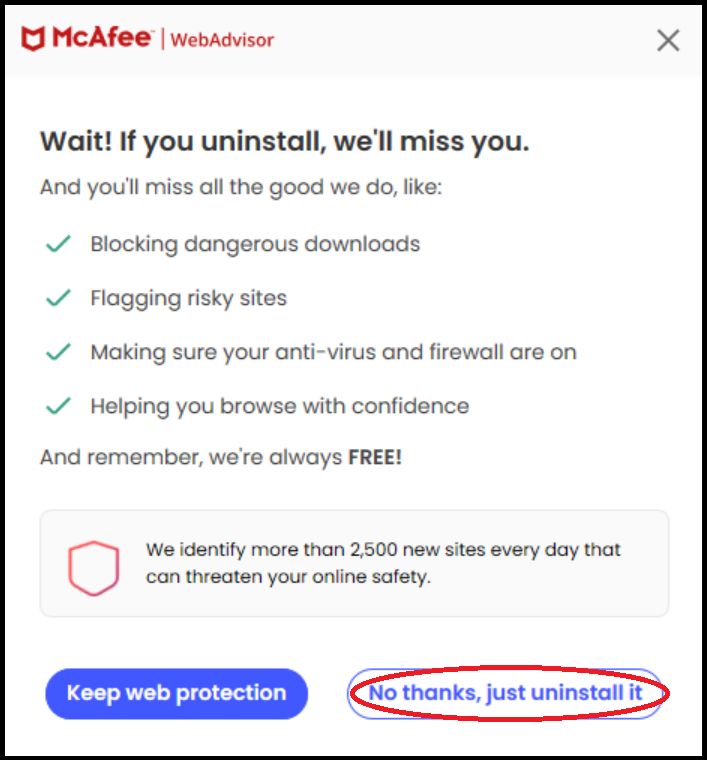Click the red McAfee shield logo icon
707x760 pixels.
click(32, 39)
